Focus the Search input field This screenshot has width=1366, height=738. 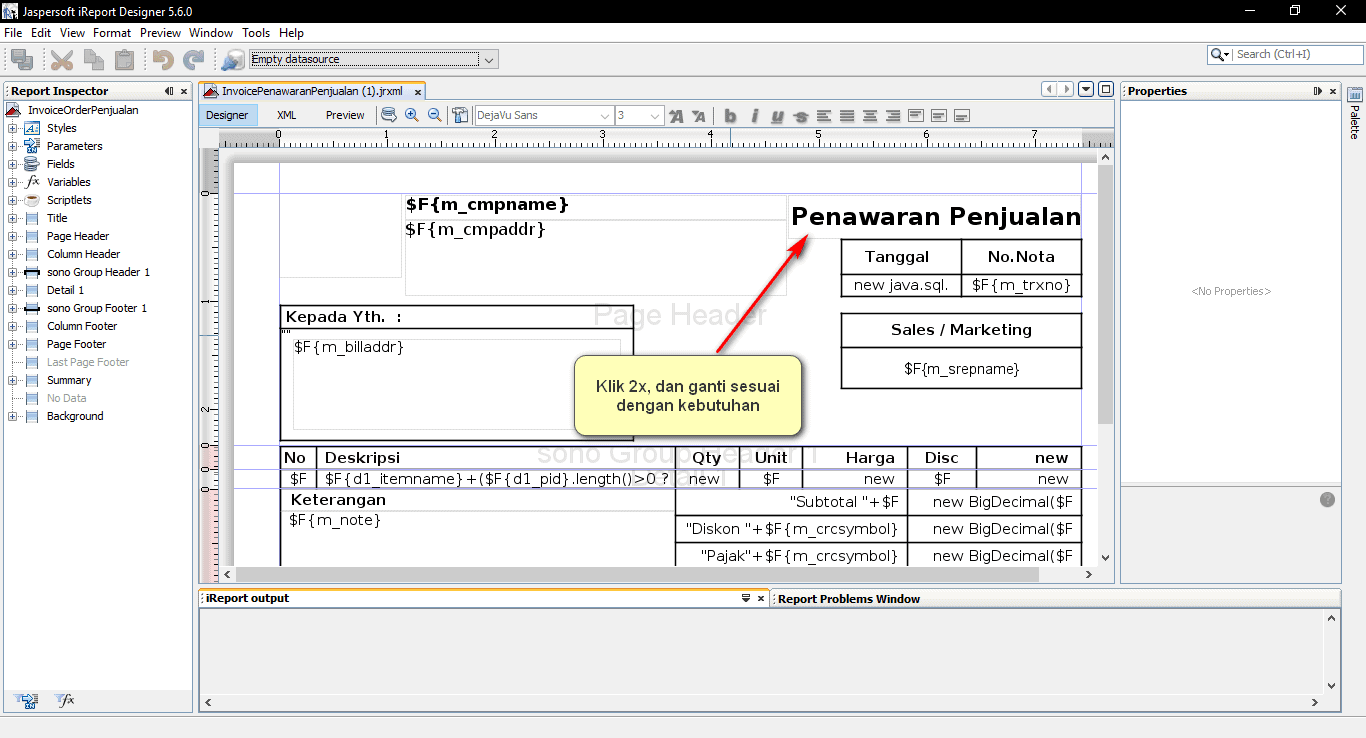point(1295,55)
